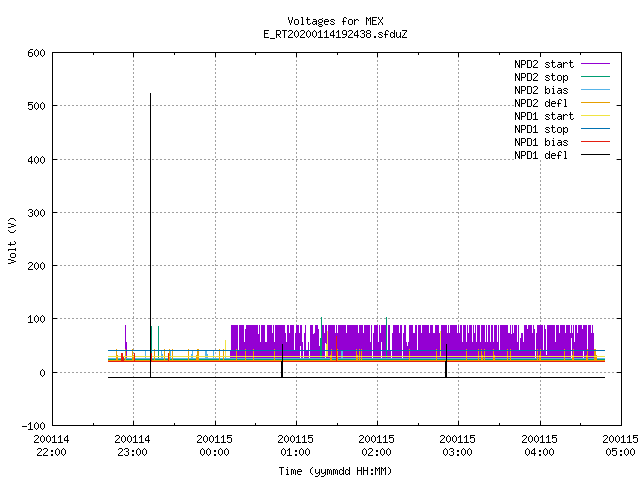Click the 200 tick label on Y axis
The image size is (640, 480).
coord(36,266)
